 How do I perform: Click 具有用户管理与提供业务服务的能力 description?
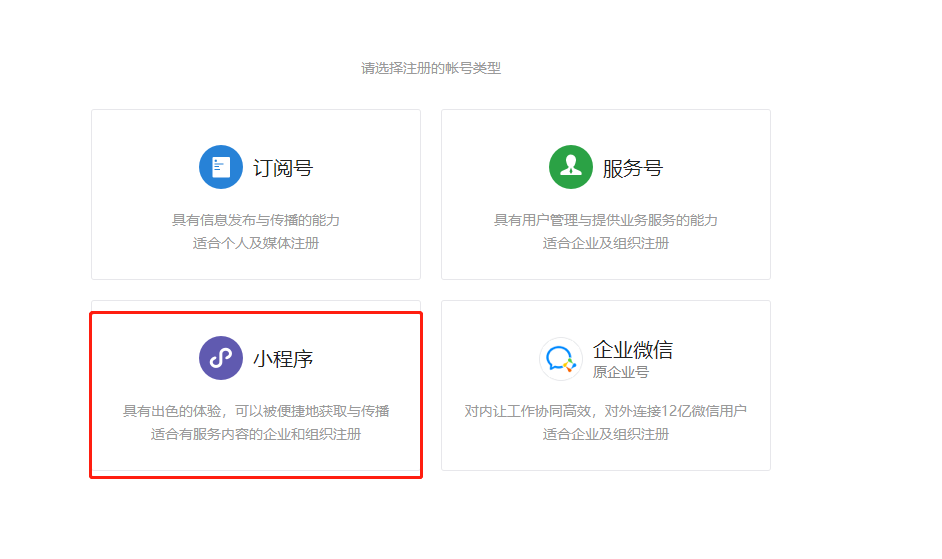[x=606, y=220]
